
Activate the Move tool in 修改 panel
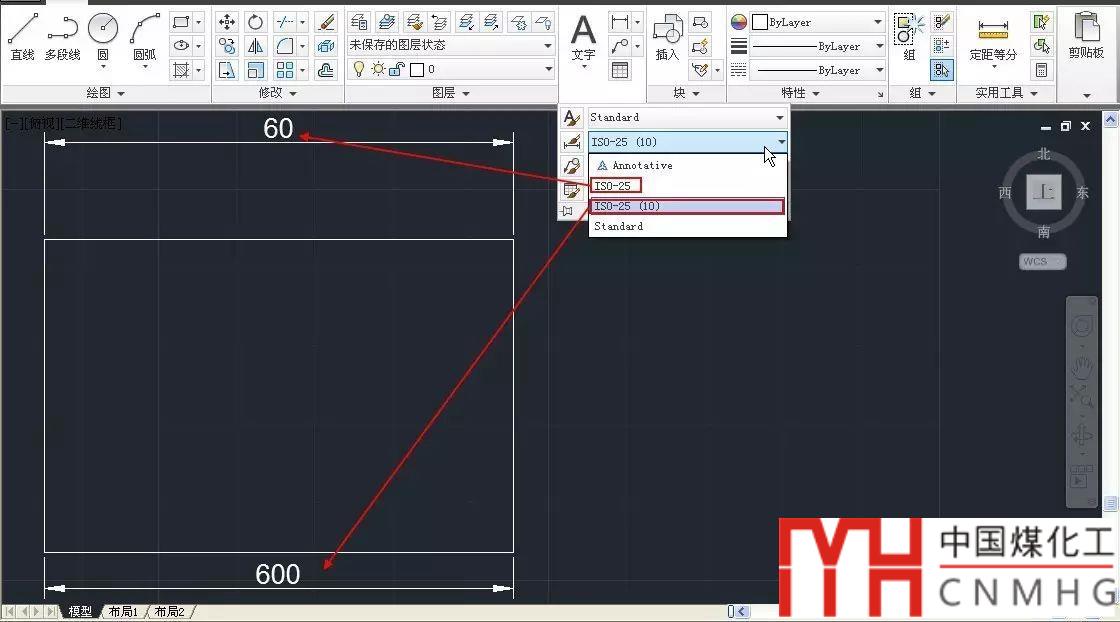(x=227, y=22)
